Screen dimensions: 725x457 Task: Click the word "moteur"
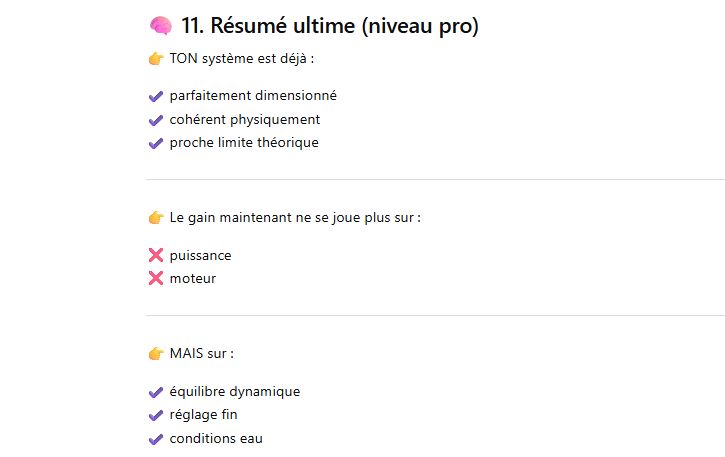193,279
